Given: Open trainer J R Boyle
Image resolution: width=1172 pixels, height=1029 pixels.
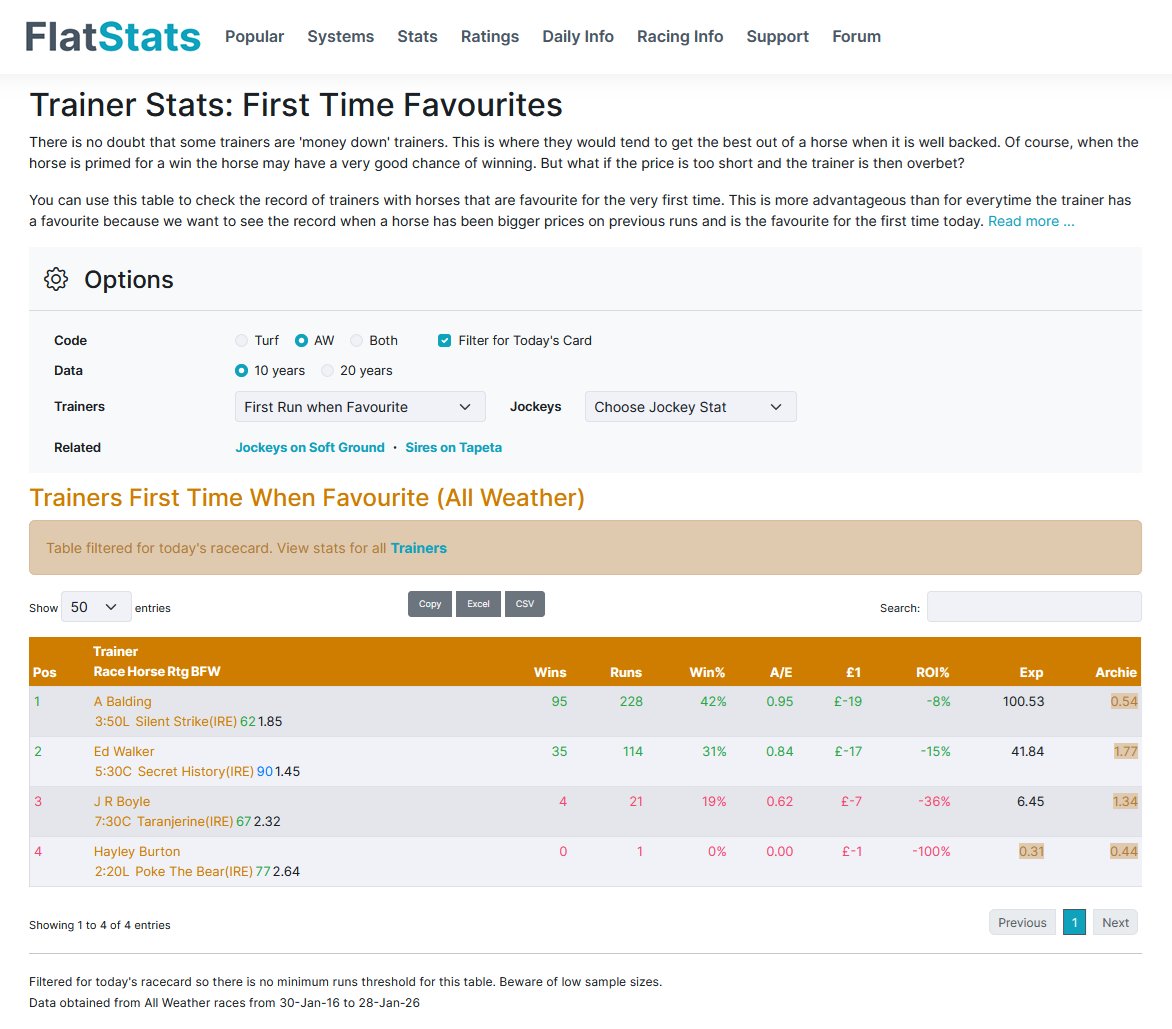Looking at the screenshot, I should (122, 802).
